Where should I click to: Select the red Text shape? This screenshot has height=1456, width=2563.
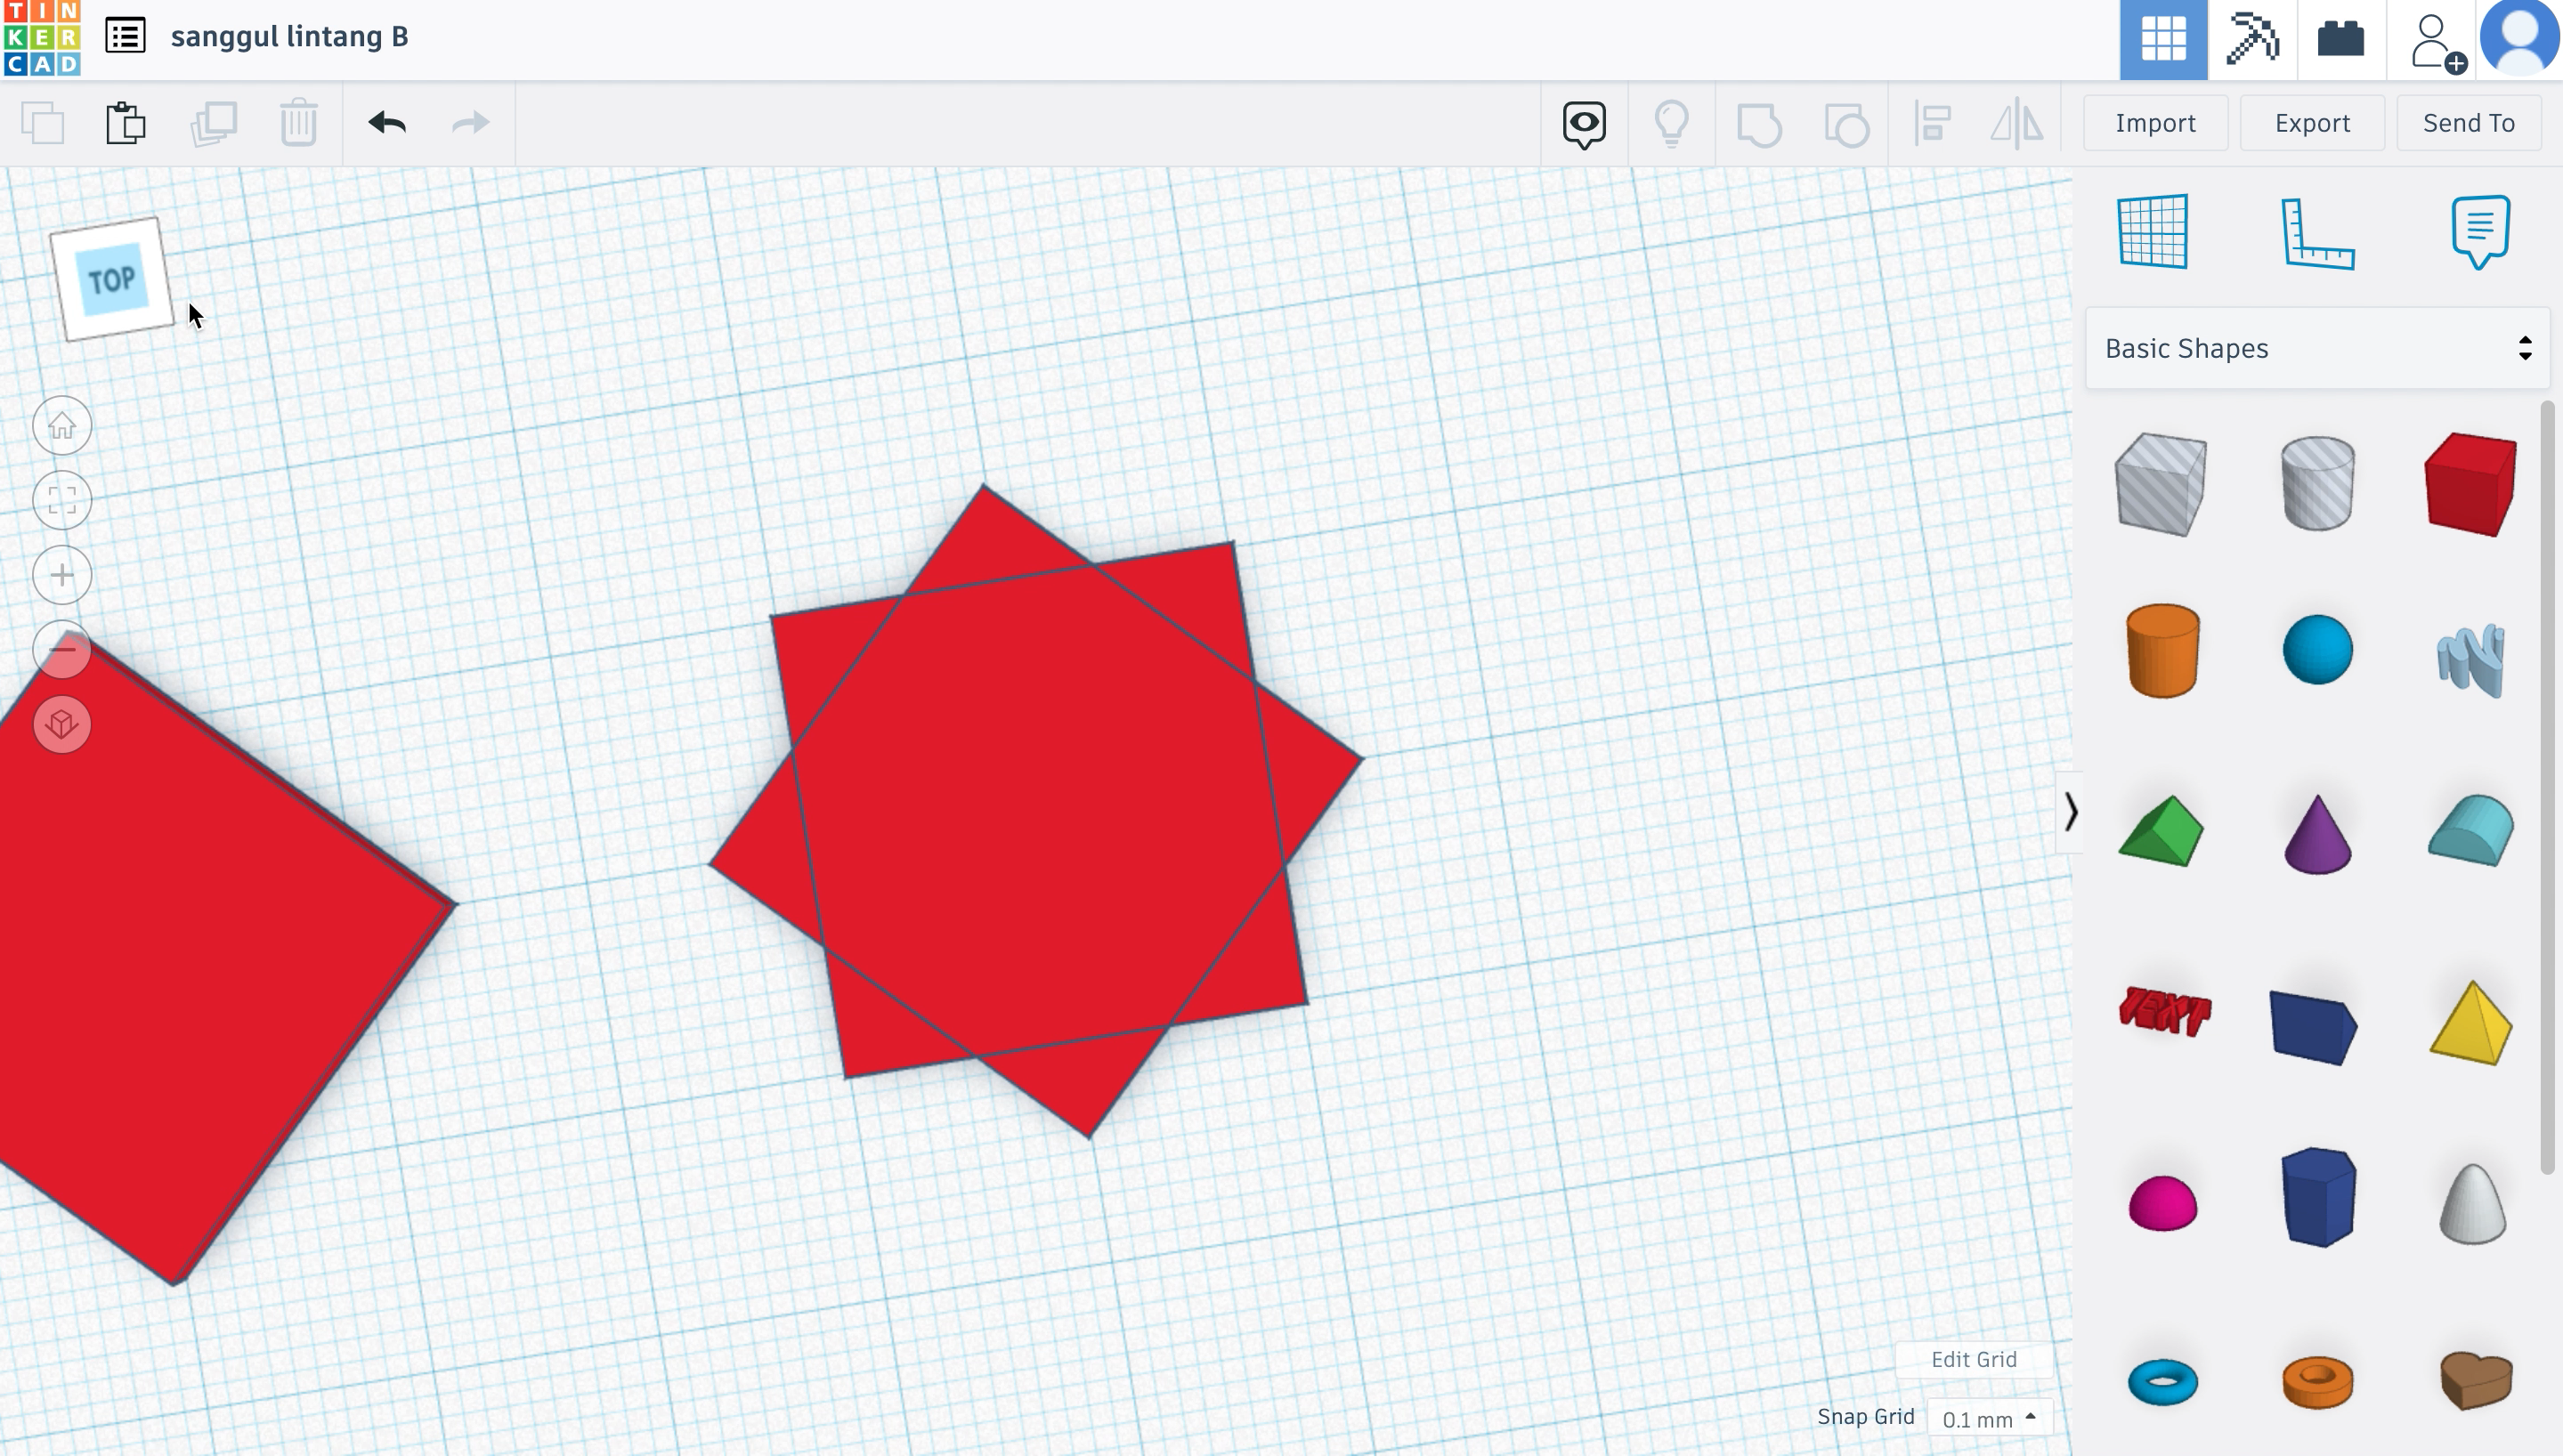click(x=2164, y=1012)
